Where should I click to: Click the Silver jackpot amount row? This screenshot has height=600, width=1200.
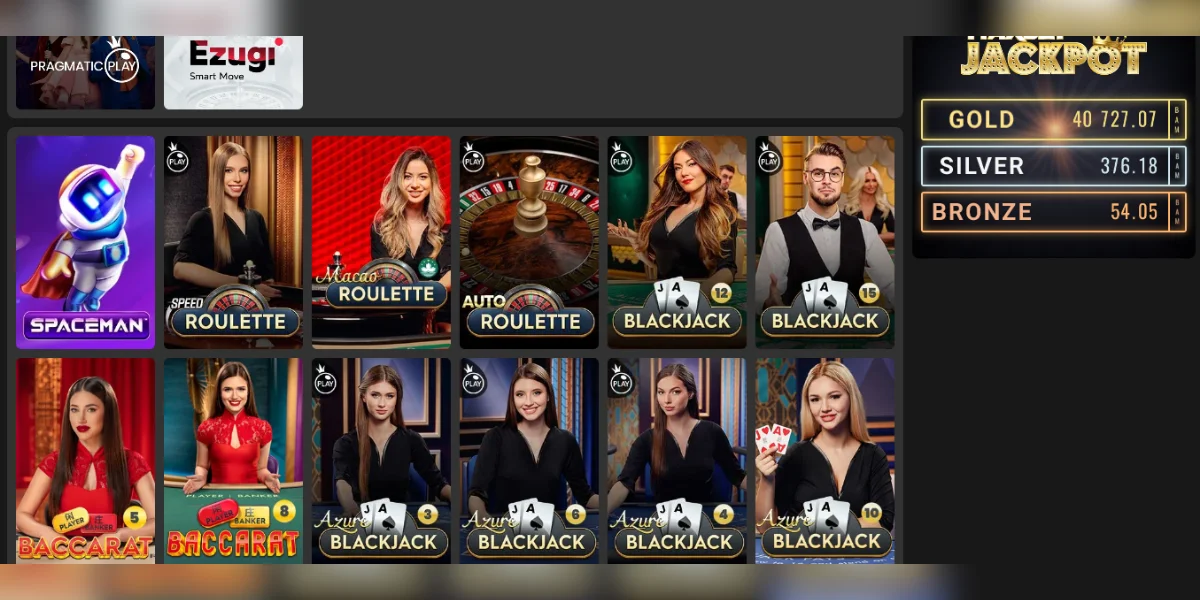(1053, 166)
